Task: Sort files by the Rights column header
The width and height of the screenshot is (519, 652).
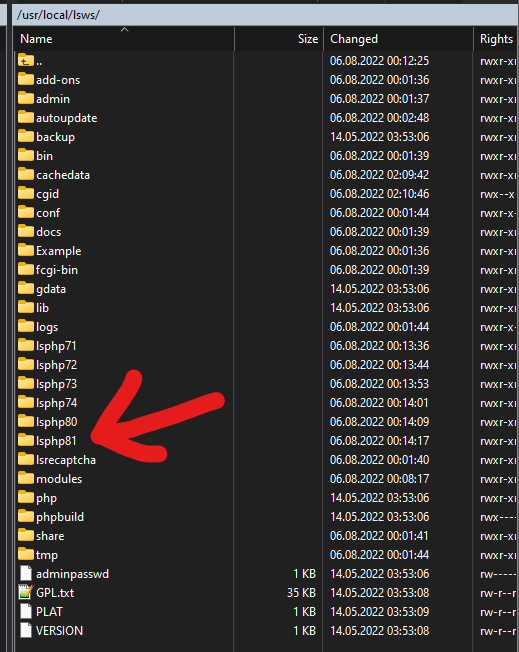Action: [x=496, y=39]
